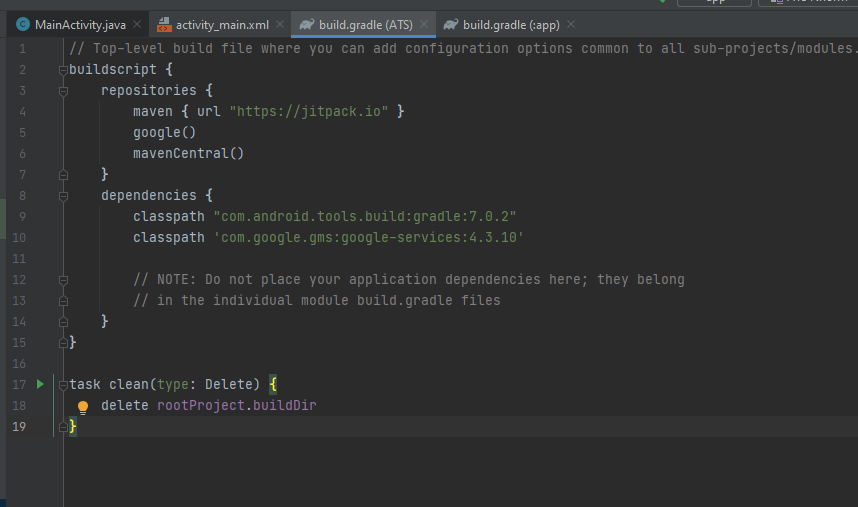Click on google() on line 5

pos(164,133)
